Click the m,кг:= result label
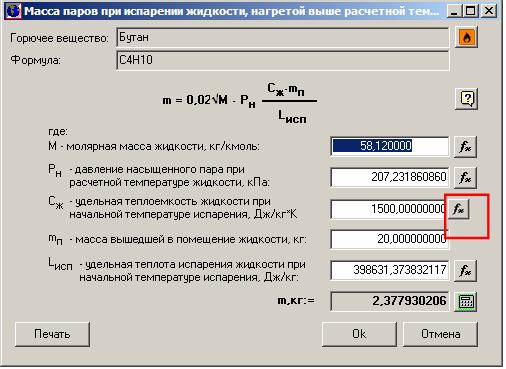 click(x=296, y=300)
